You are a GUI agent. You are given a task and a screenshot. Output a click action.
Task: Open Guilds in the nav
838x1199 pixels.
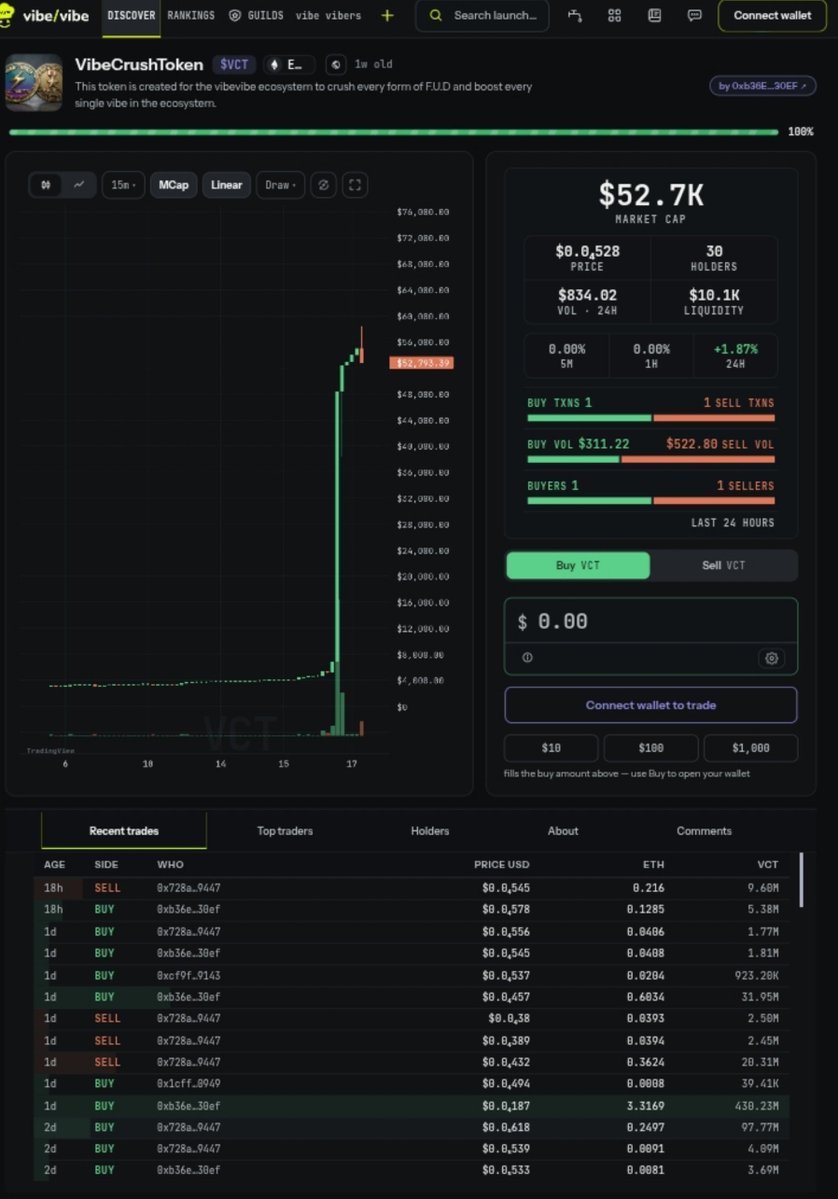coord(256,15)
